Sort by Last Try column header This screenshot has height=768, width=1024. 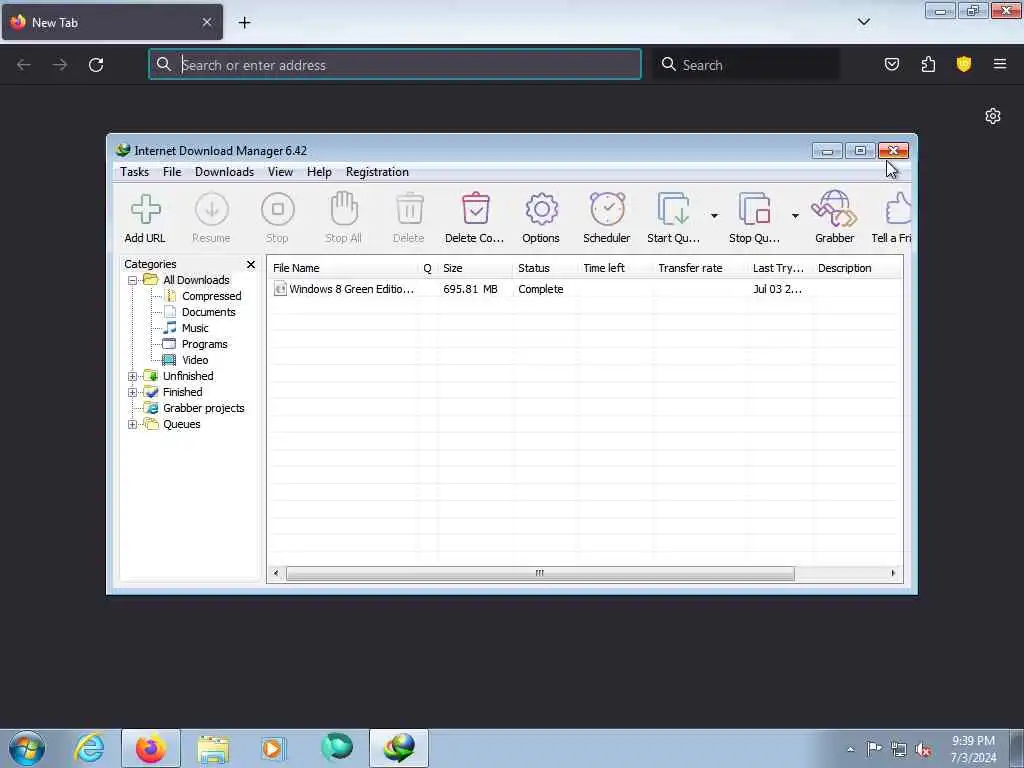(780, 268)
